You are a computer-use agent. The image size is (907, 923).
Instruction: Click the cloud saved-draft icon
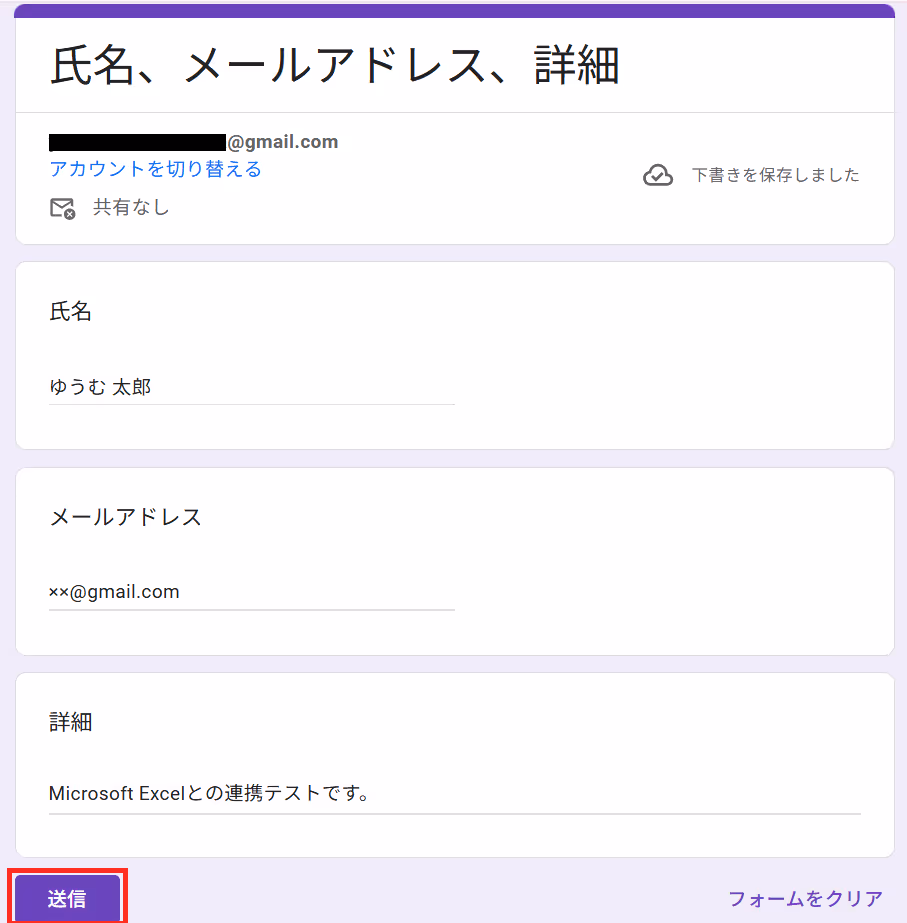pyautogui.click(x=657, y=175)
